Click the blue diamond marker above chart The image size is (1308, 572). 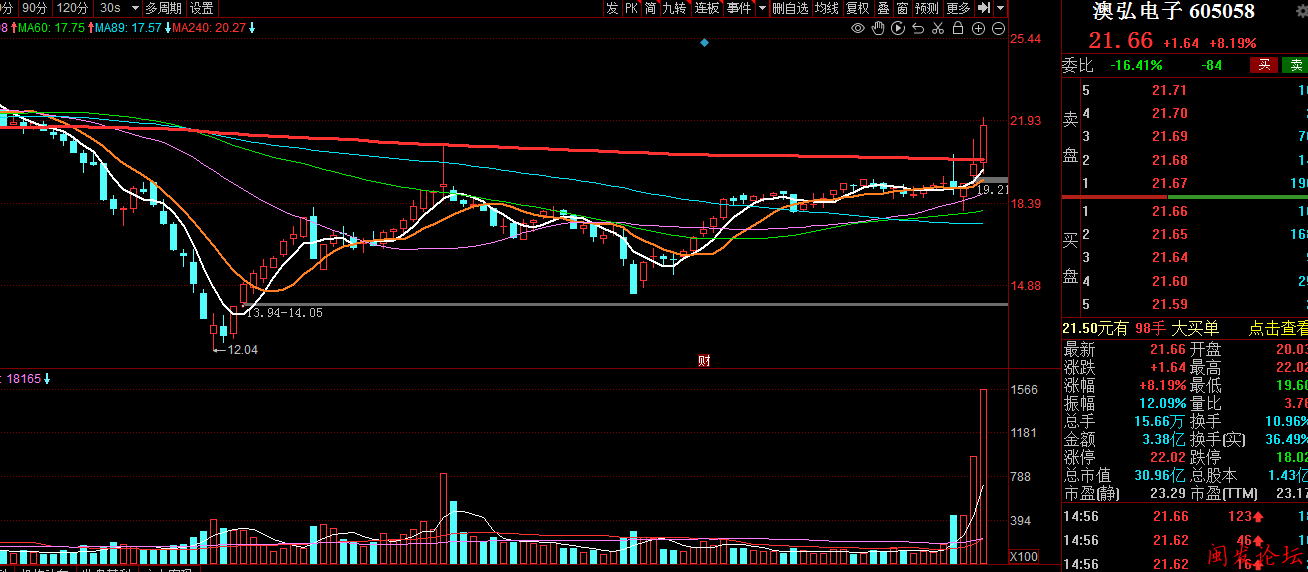tap(704, 43)
